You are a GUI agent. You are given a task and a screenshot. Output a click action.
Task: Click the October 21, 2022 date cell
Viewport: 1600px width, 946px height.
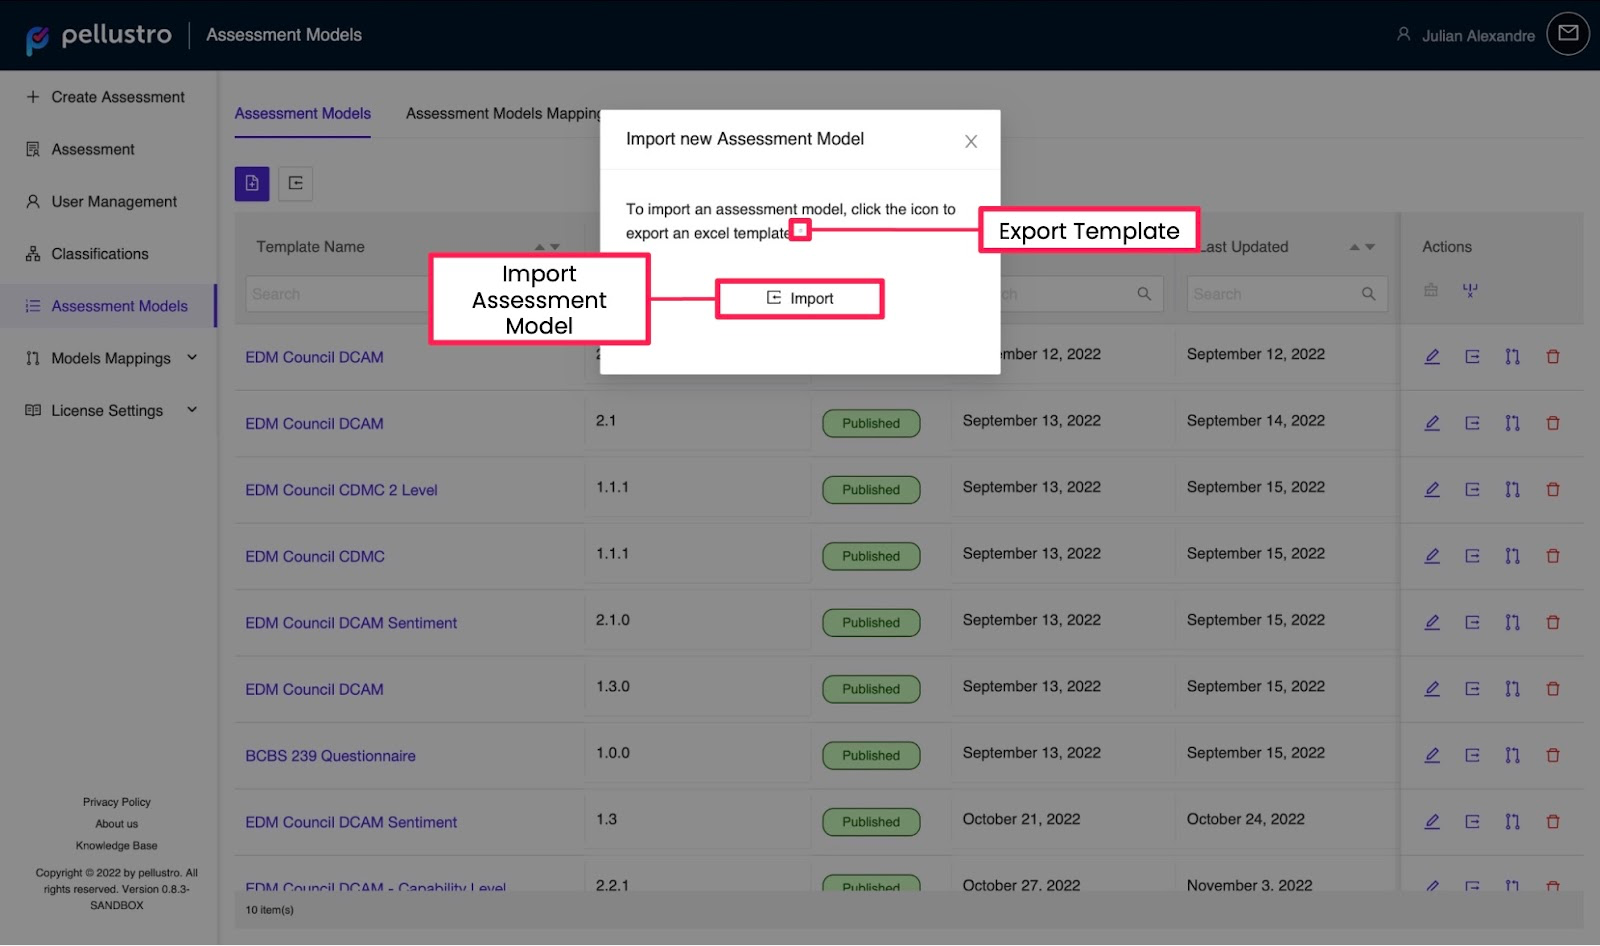[1021, 819]
